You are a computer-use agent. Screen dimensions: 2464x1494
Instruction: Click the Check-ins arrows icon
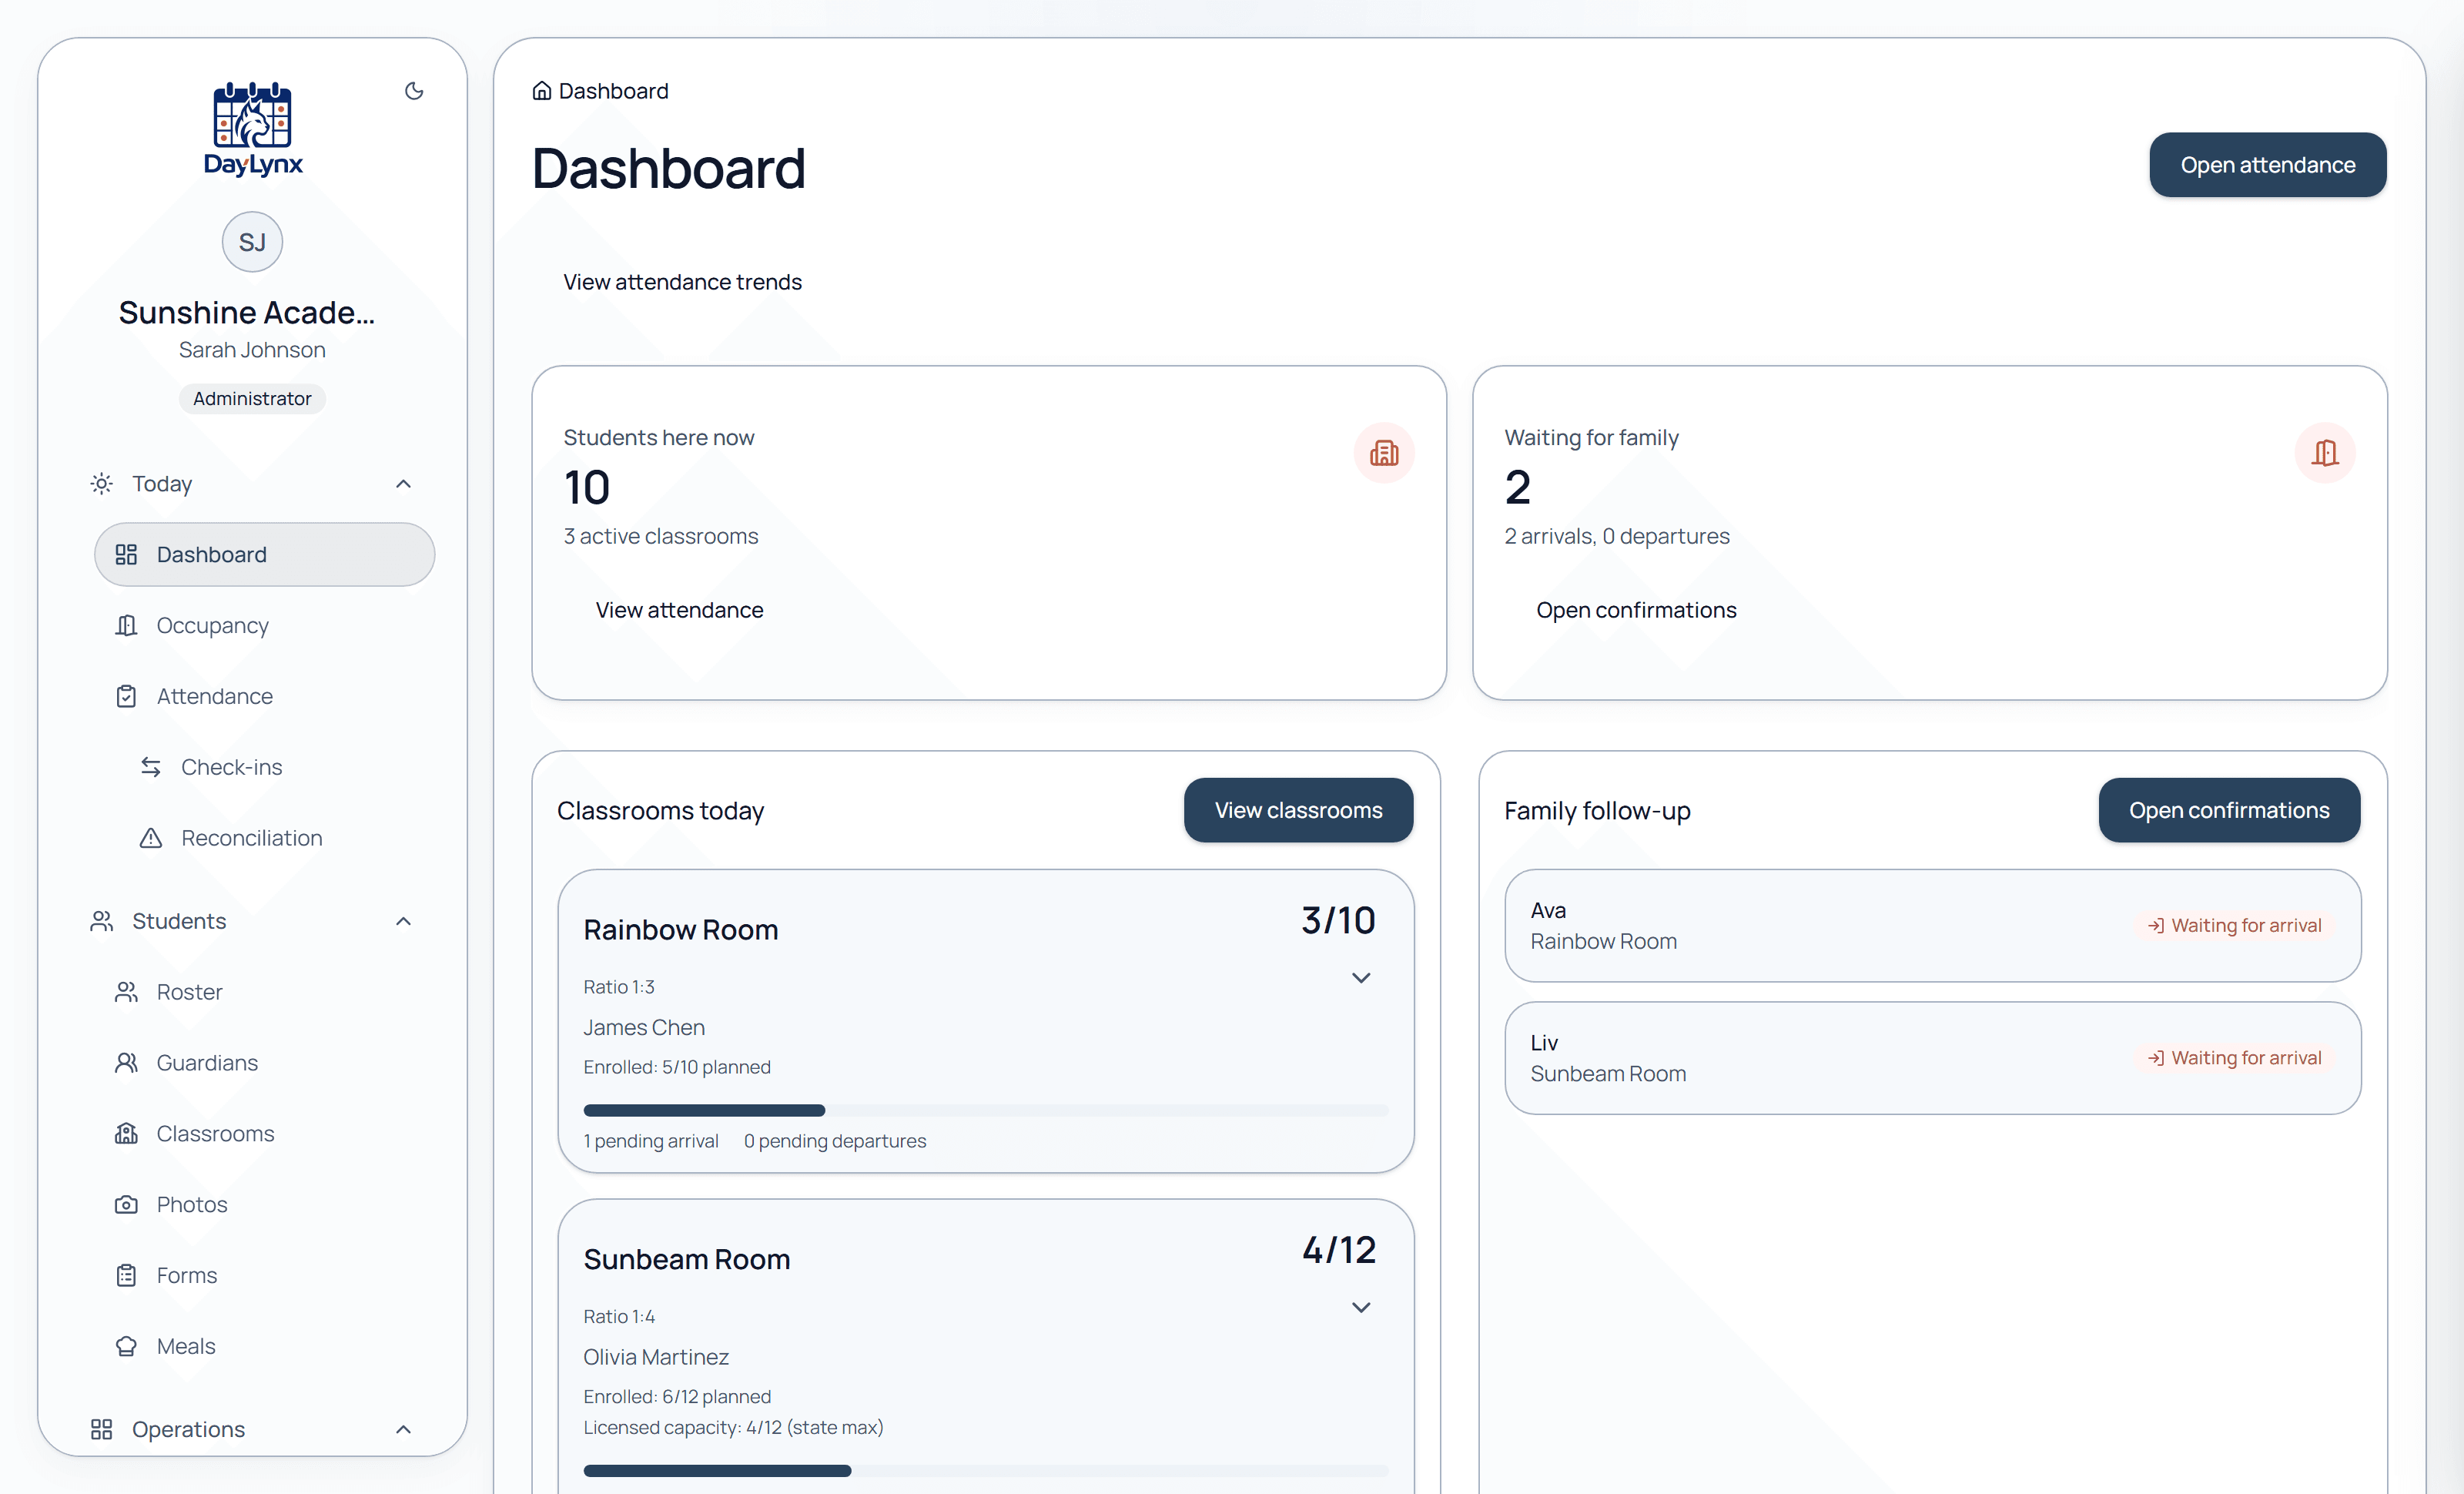pos(150,768)
